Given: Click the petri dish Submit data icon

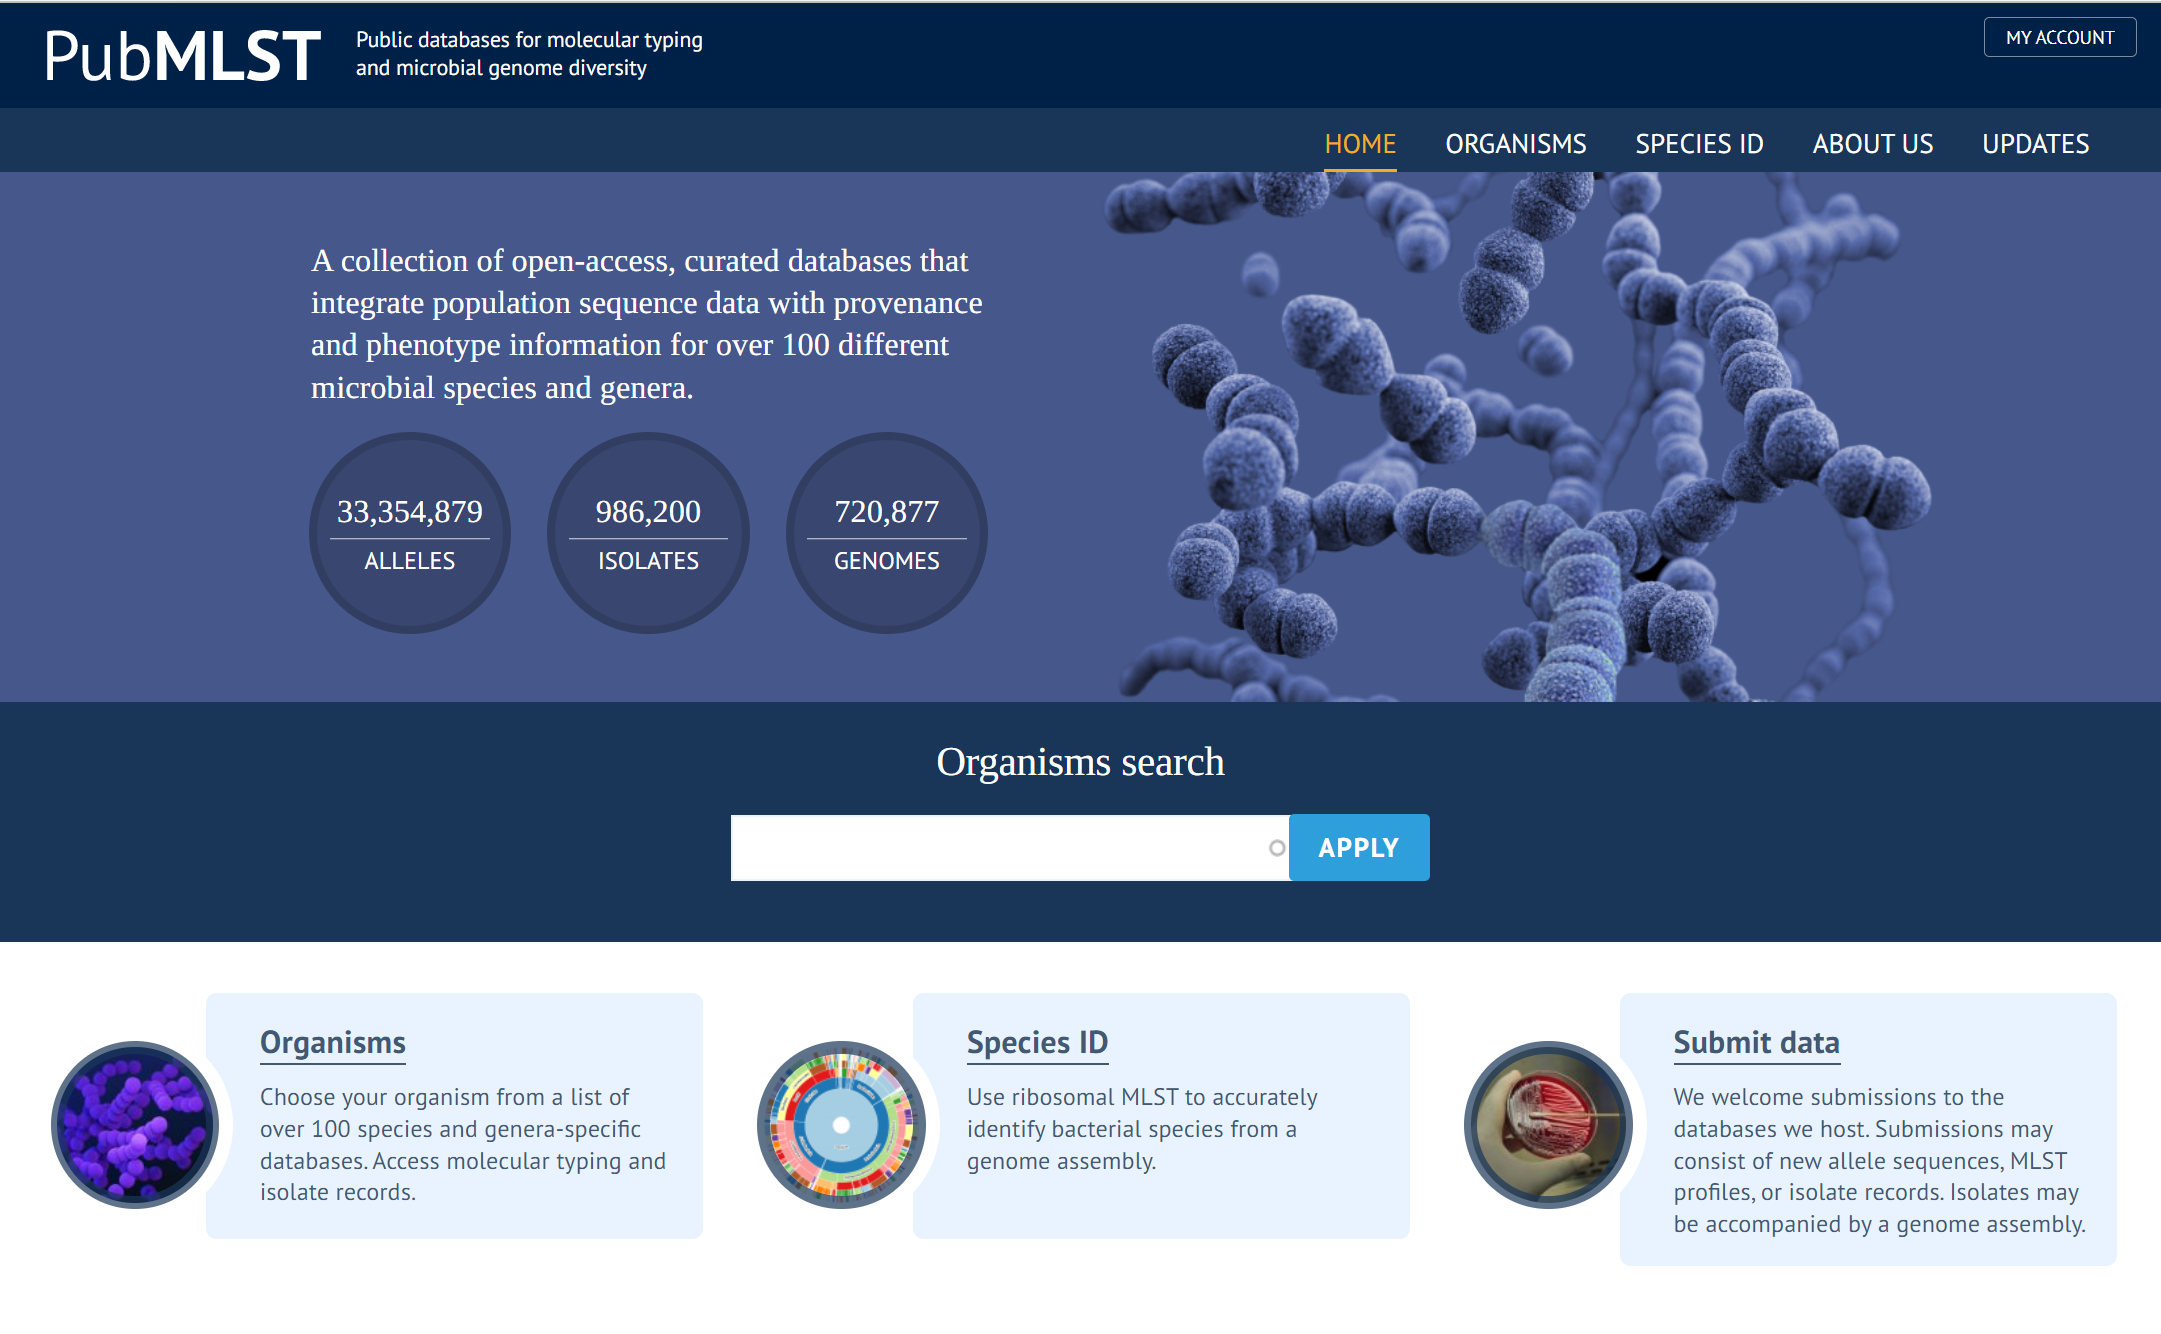Looking at the screenshot, I should pos(1548,1125).
